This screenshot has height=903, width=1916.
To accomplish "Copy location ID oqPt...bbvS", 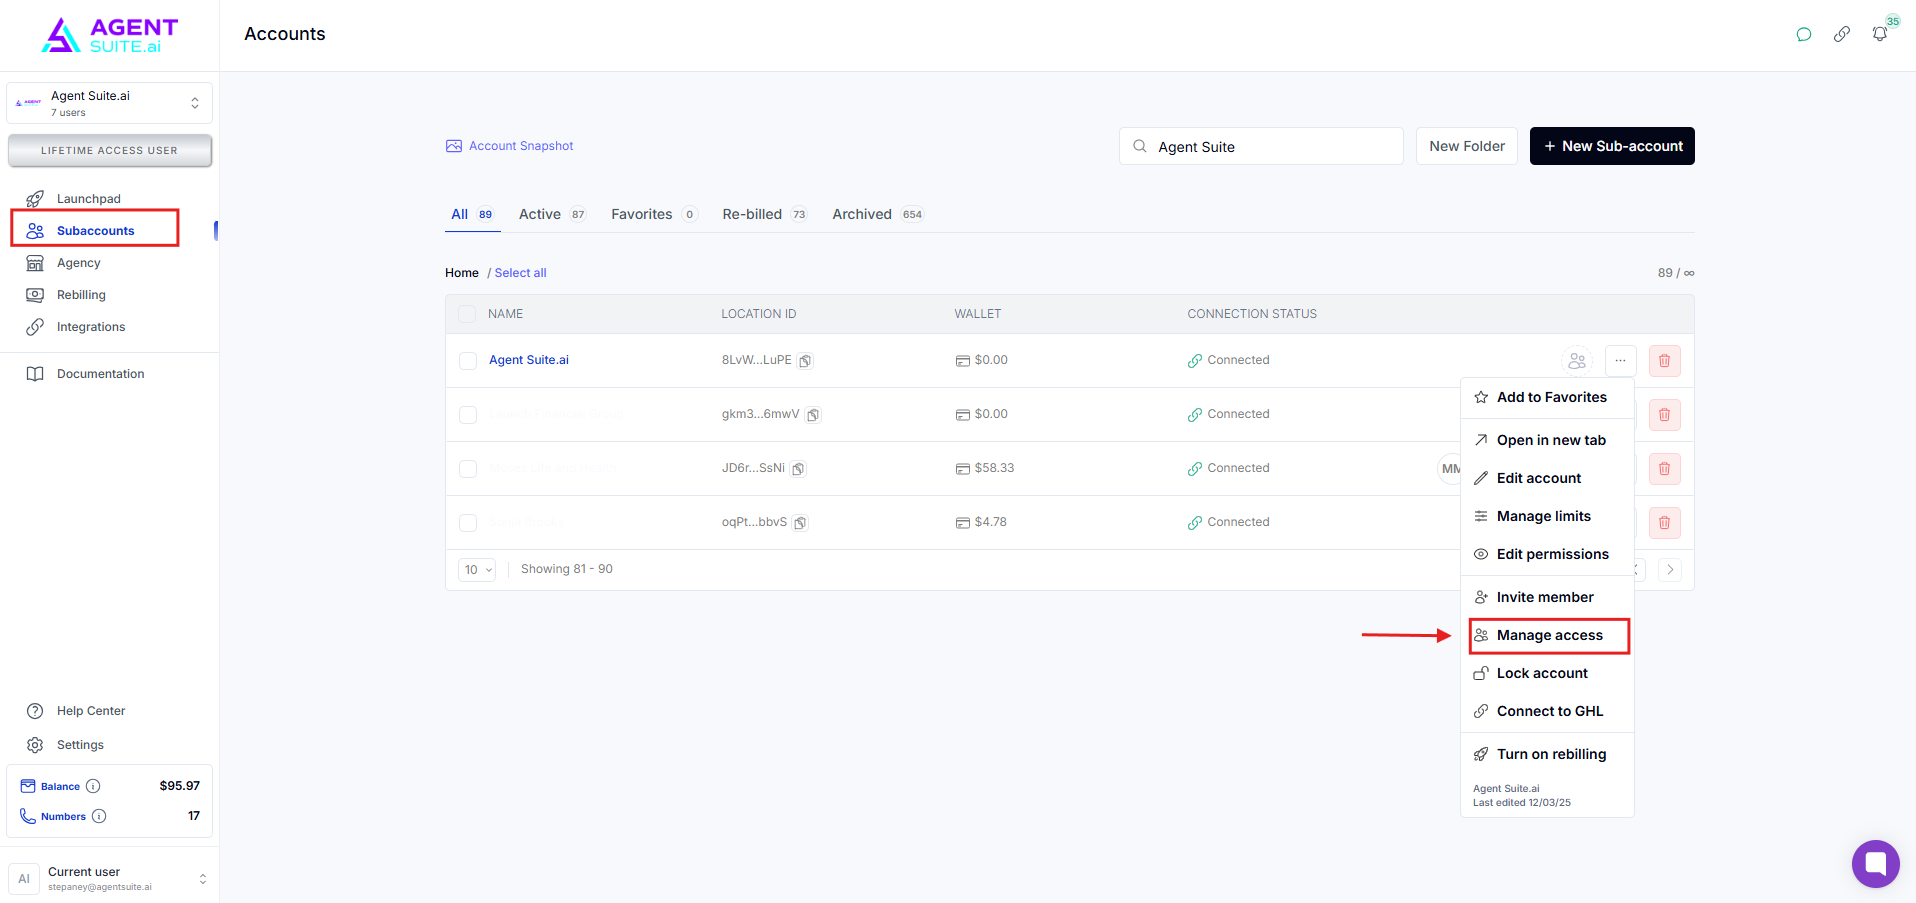I will click(x=800, y=523).
